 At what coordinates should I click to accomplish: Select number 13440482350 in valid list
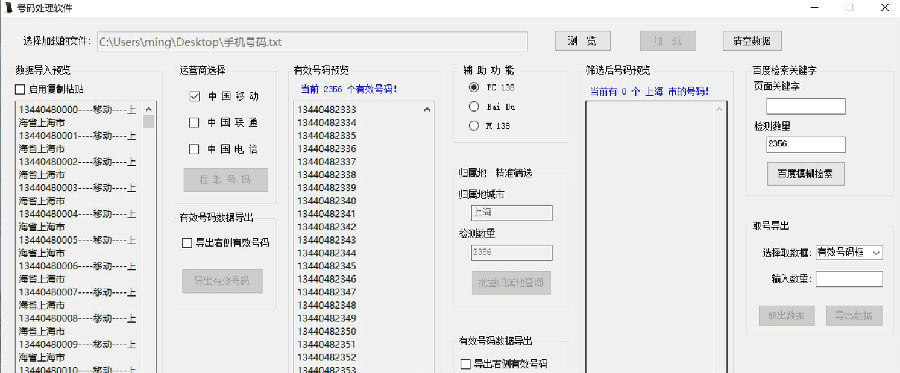coord(327,331)
